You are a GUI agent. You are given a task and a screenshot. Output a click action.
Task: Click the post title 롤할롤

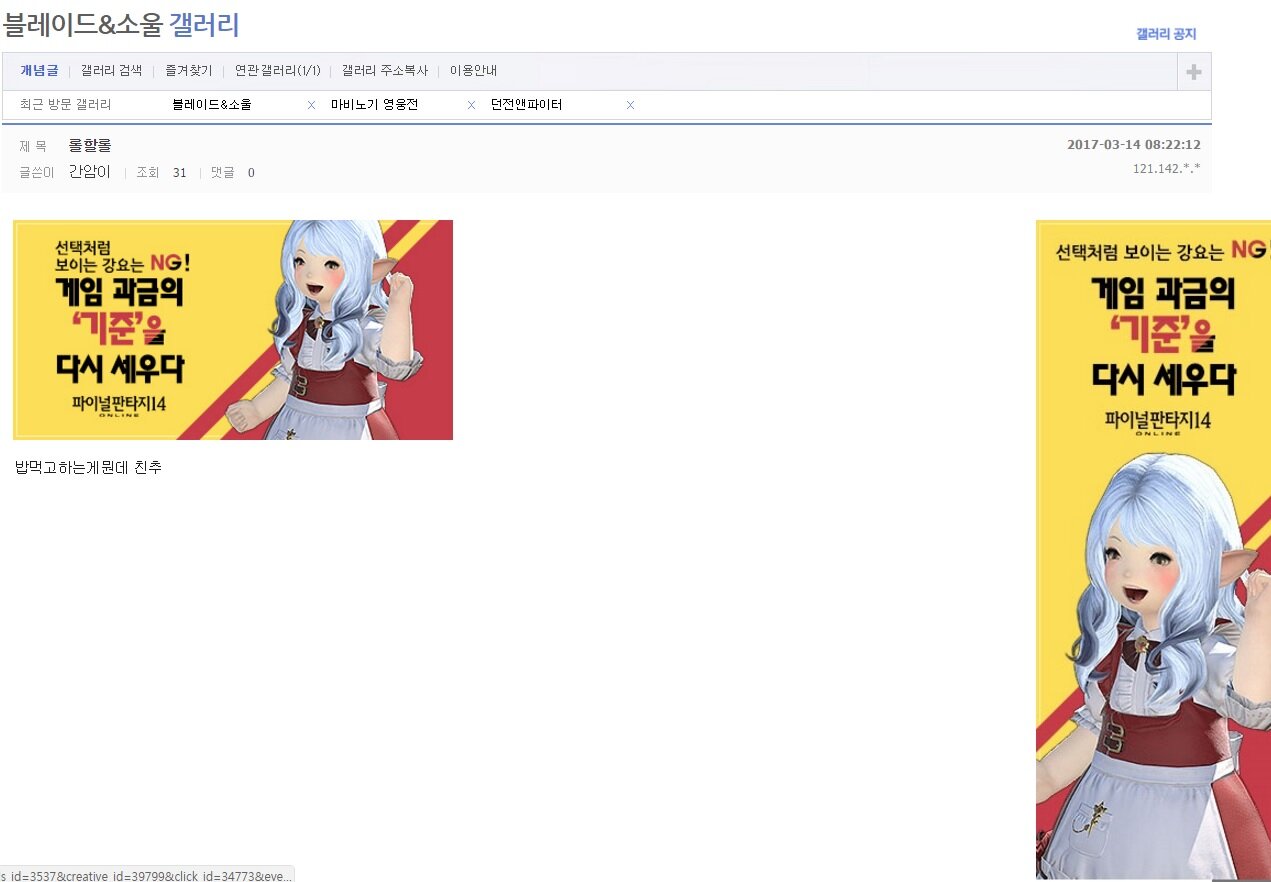coord(89,146)
